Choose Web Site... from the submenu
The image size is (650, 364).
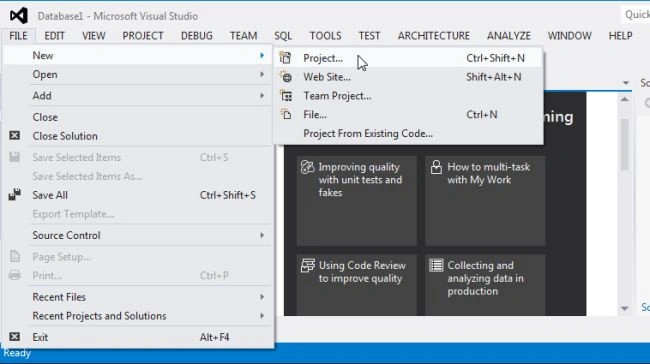tap(408, 77)
